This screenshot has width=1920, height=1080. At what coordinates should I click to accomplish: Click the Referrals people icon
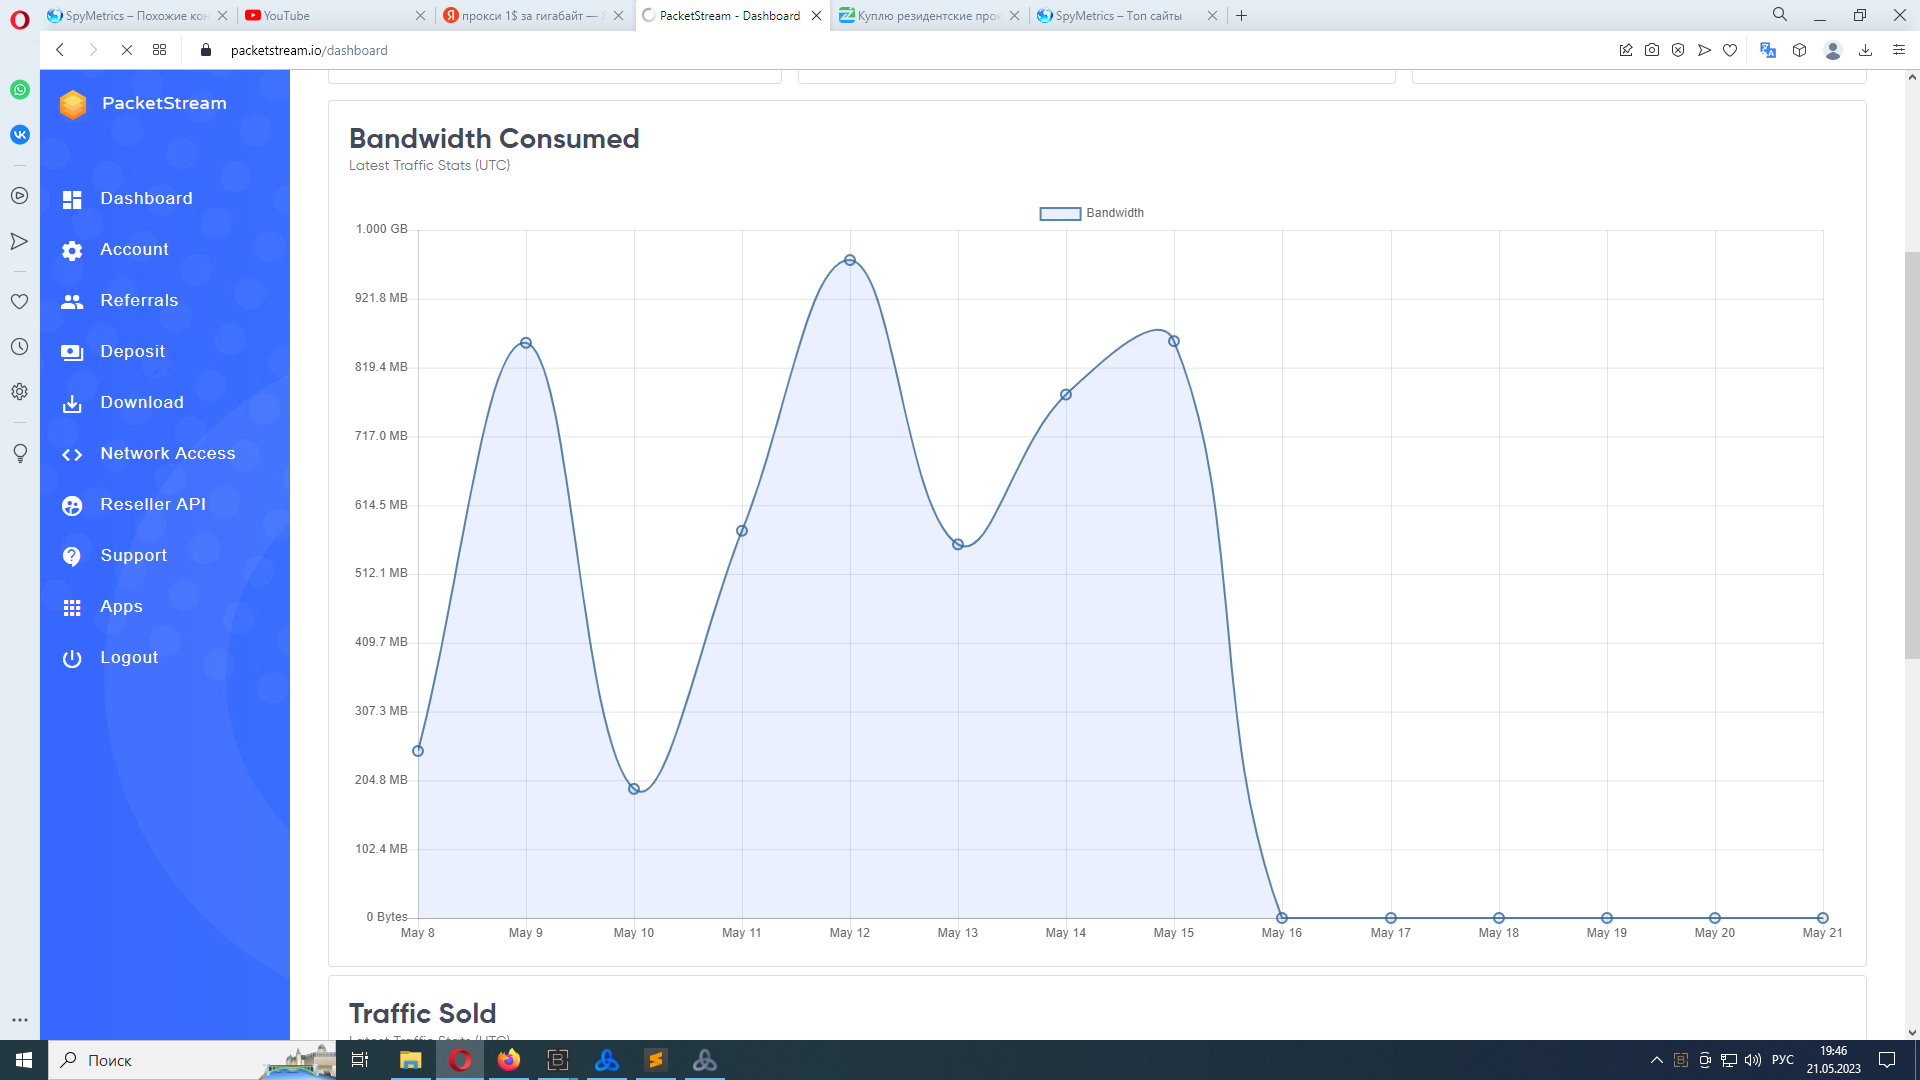tap(72, 302)
